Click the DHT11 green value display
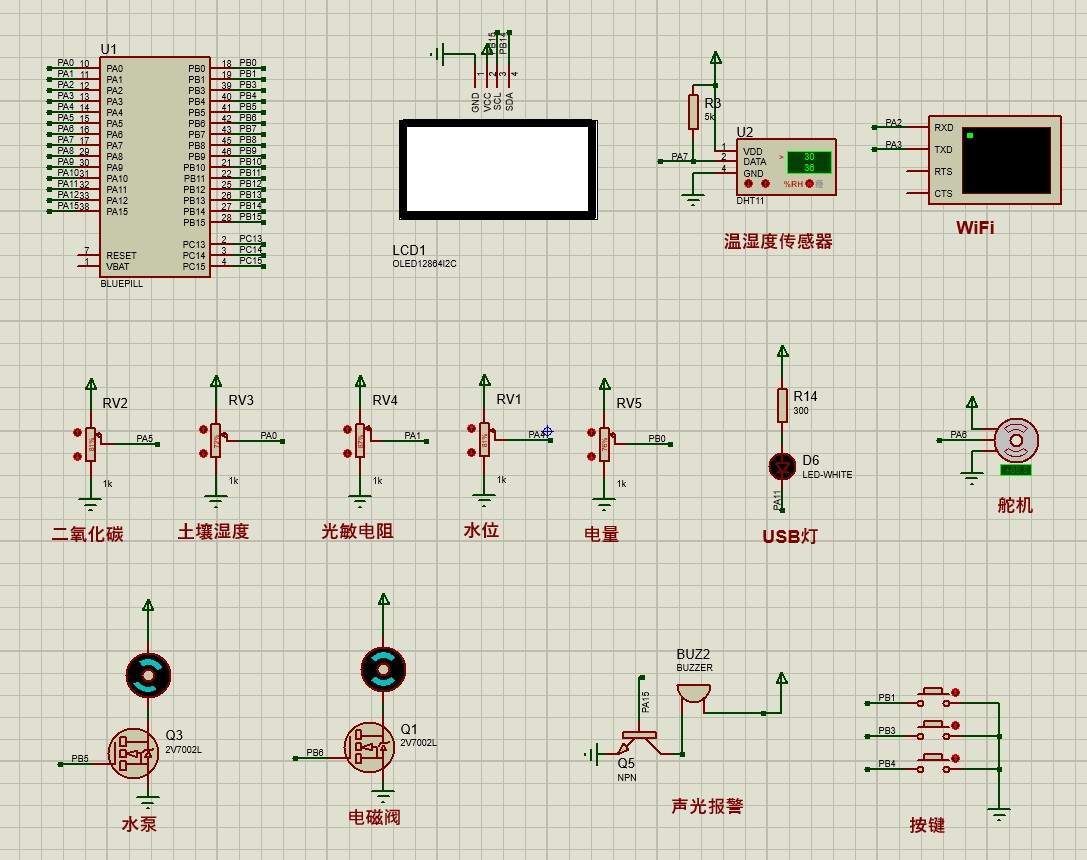1087x860 pixels. 809,162
